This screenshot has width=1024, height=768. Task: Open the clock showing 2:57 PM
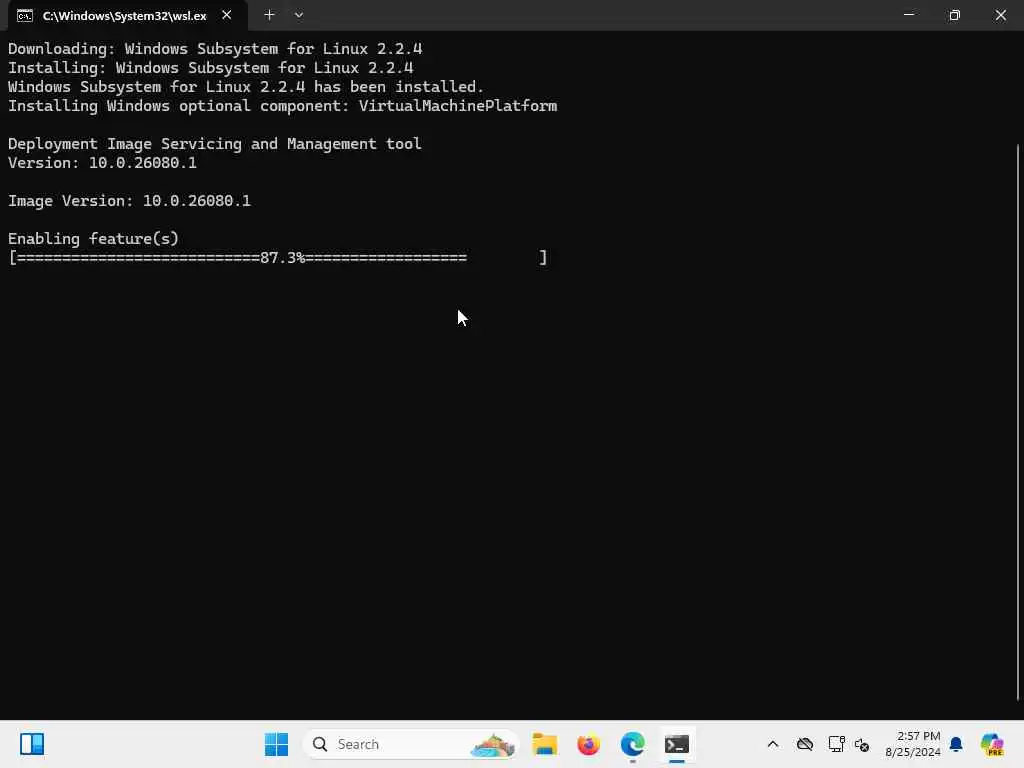coord(913,744)
